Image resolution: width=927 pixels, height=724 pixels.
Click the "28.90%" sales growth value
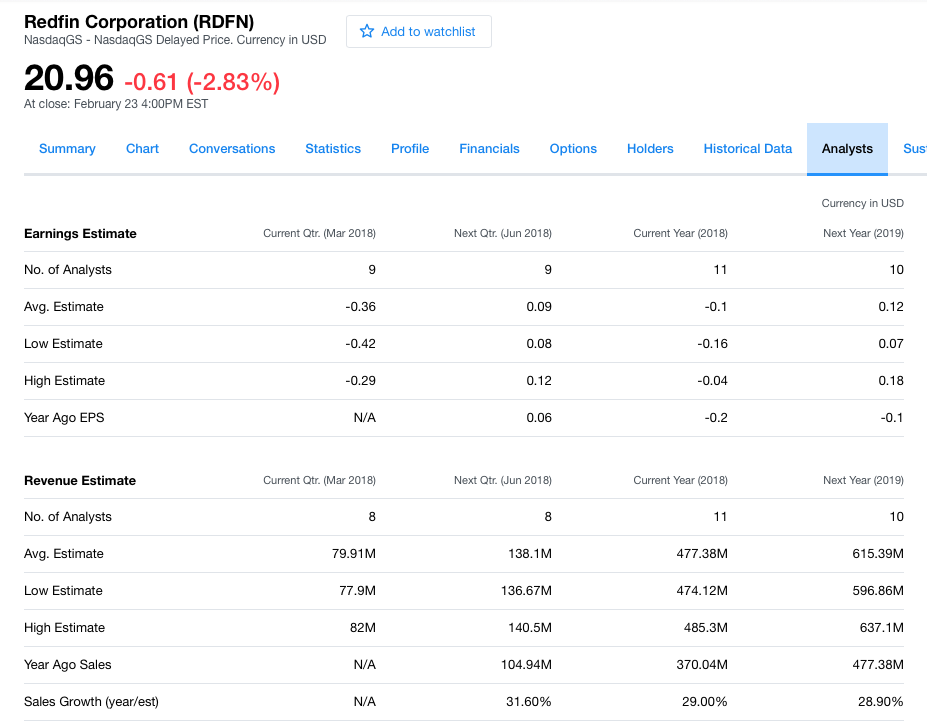click(881, 702)
